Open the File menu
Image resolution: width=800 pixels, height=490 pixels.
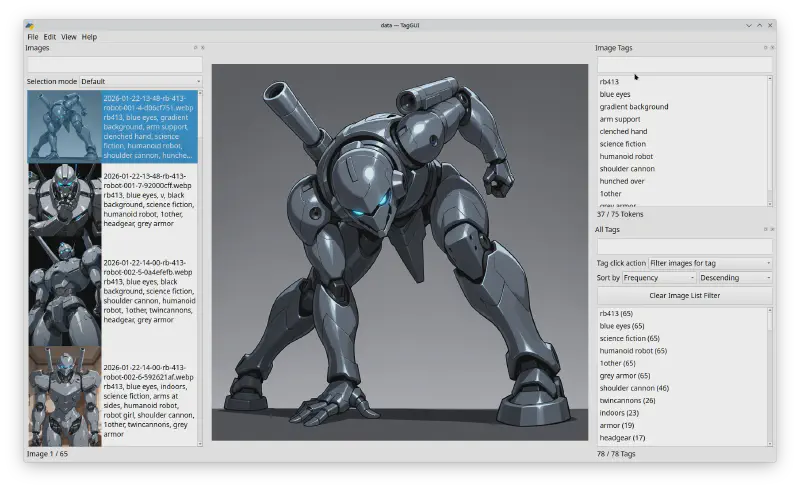(x=33, y=37)
